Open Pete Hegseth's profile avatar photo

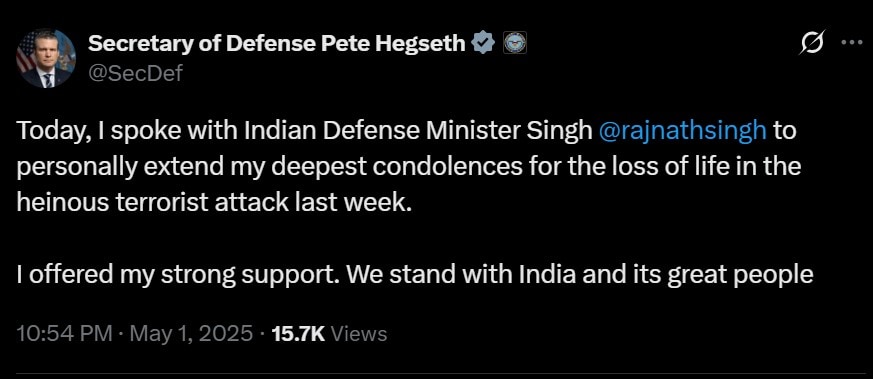tap(46, 58)
